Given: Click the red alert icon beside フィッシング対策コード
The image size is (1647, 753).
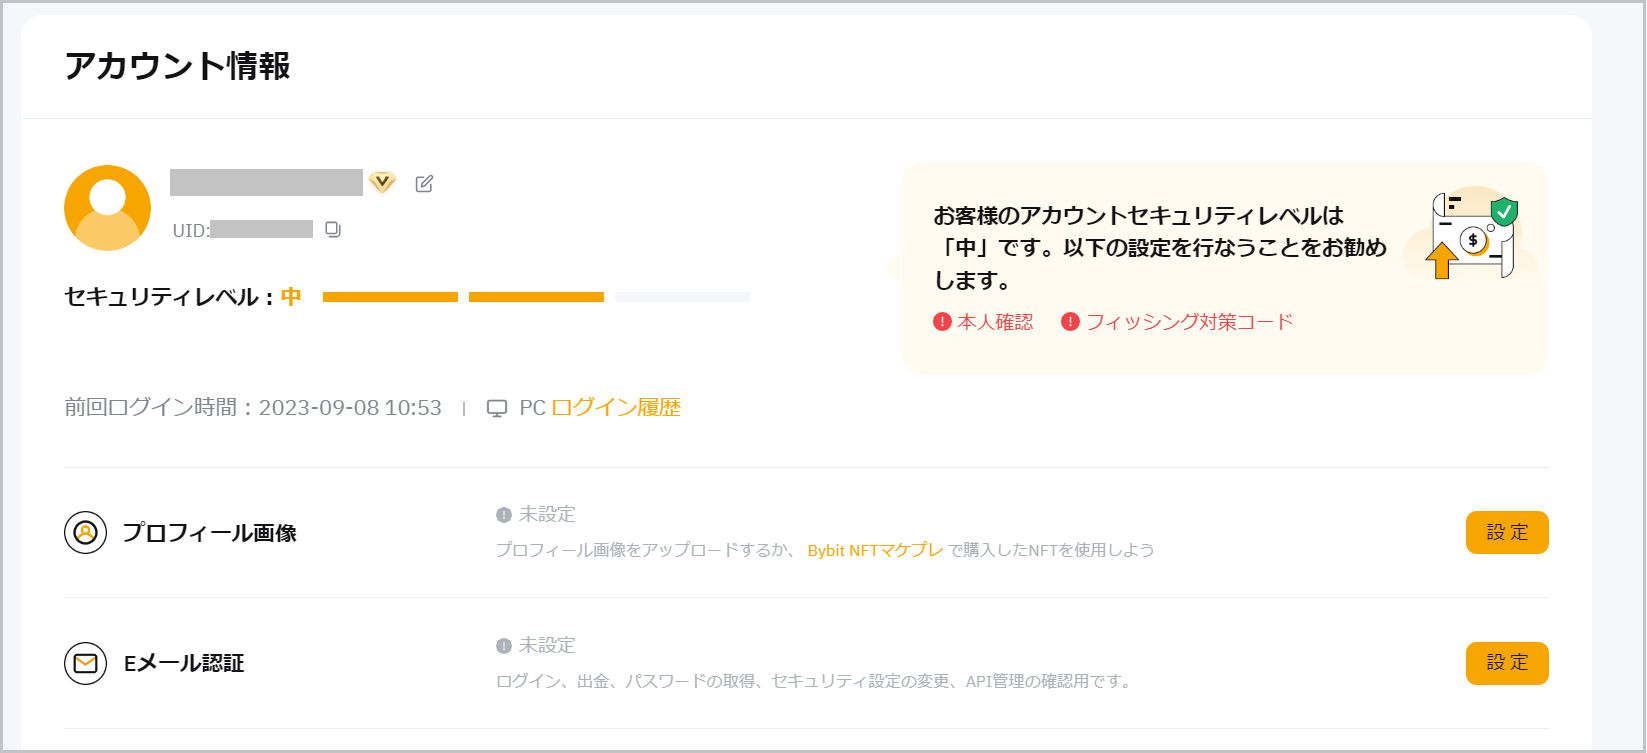Looking at the screenshot, I should [1070, 322].
